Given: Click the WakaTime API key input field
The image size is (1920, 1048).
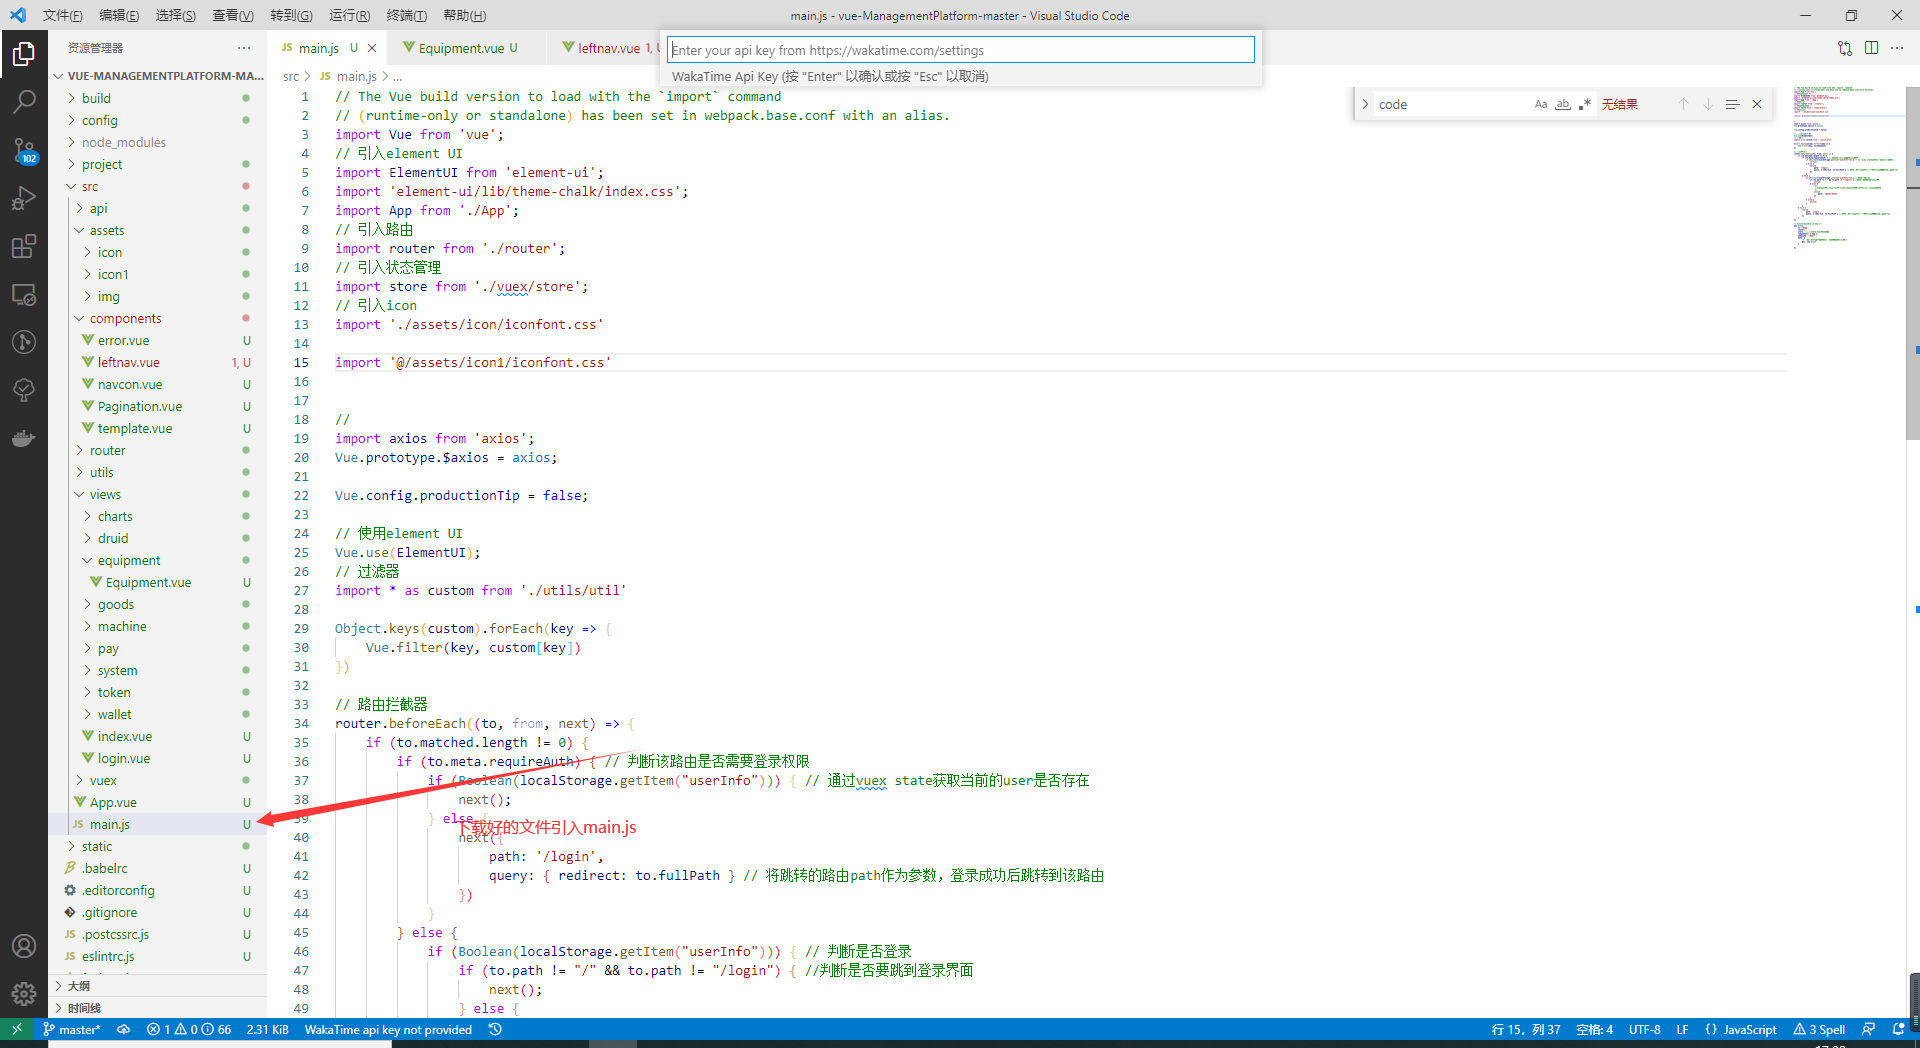Looking at the screenshot, I should point(960,50).
